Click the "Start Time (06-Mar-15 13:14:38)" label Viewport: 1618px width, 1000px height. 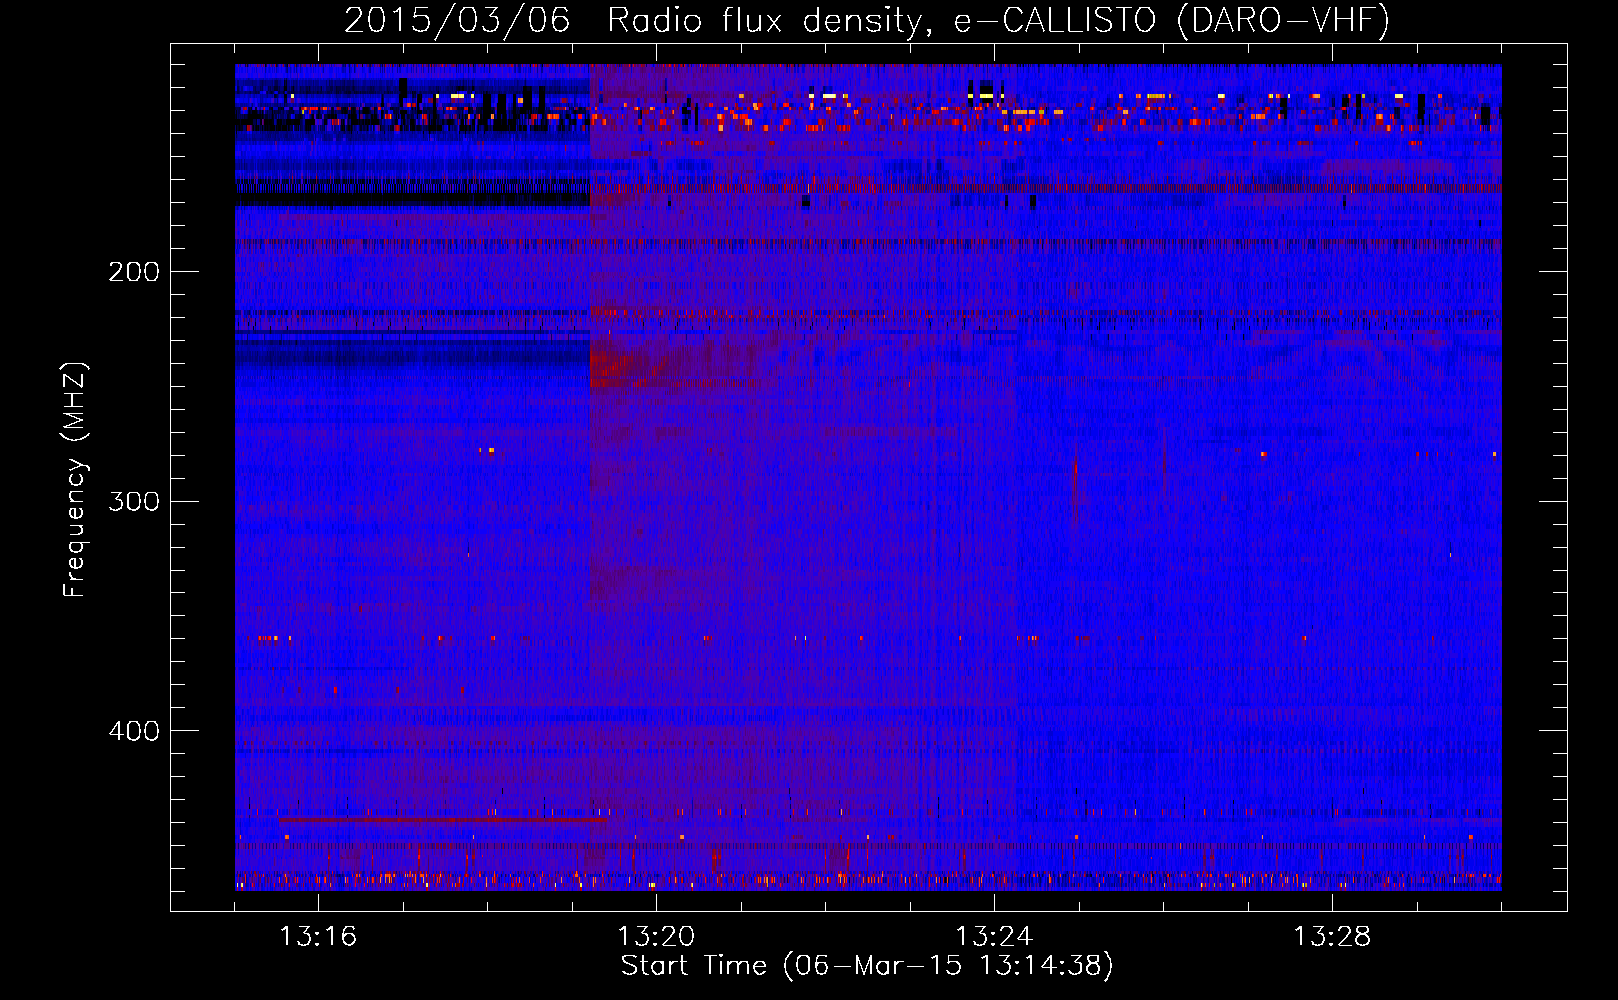867,966
